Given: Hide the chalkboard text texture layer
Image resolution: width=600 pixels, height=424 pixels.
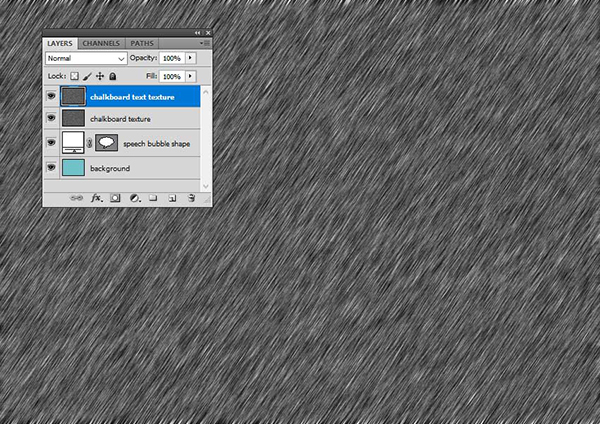Looking at the screenshot, I should (51, 97).
